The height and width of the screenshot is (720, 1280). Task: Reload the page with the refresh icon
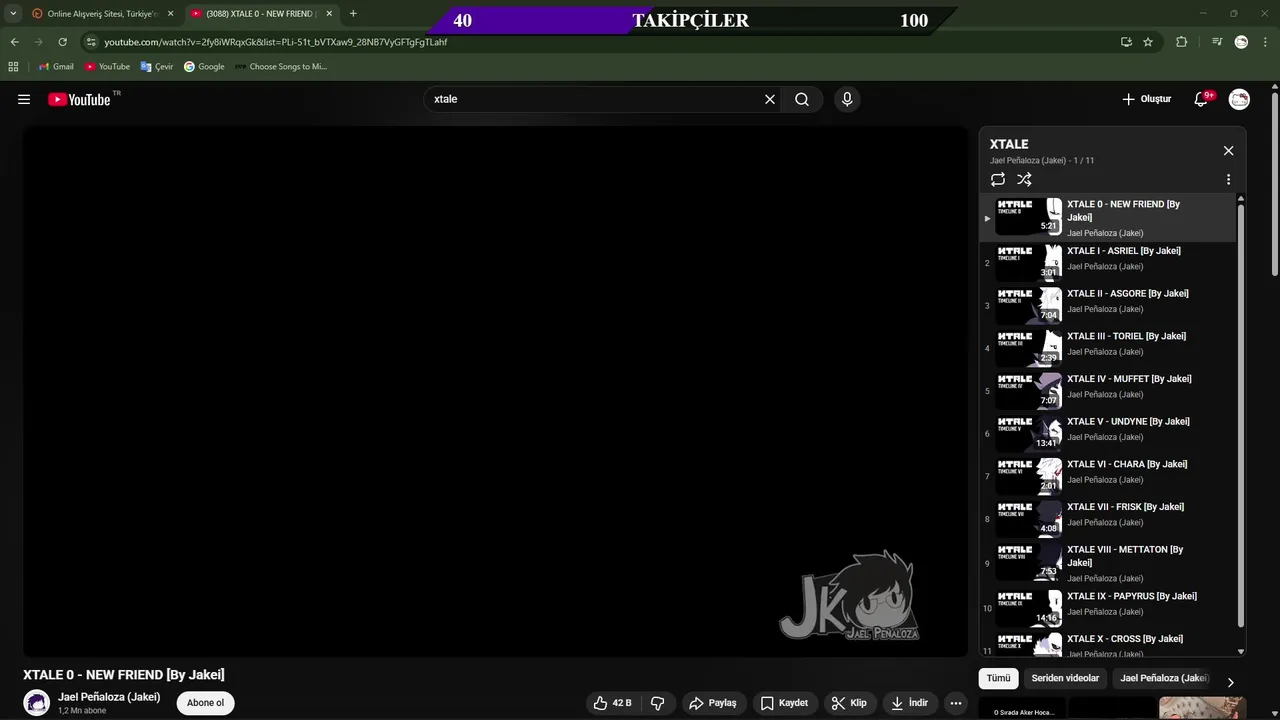click(x=62, y=42)
